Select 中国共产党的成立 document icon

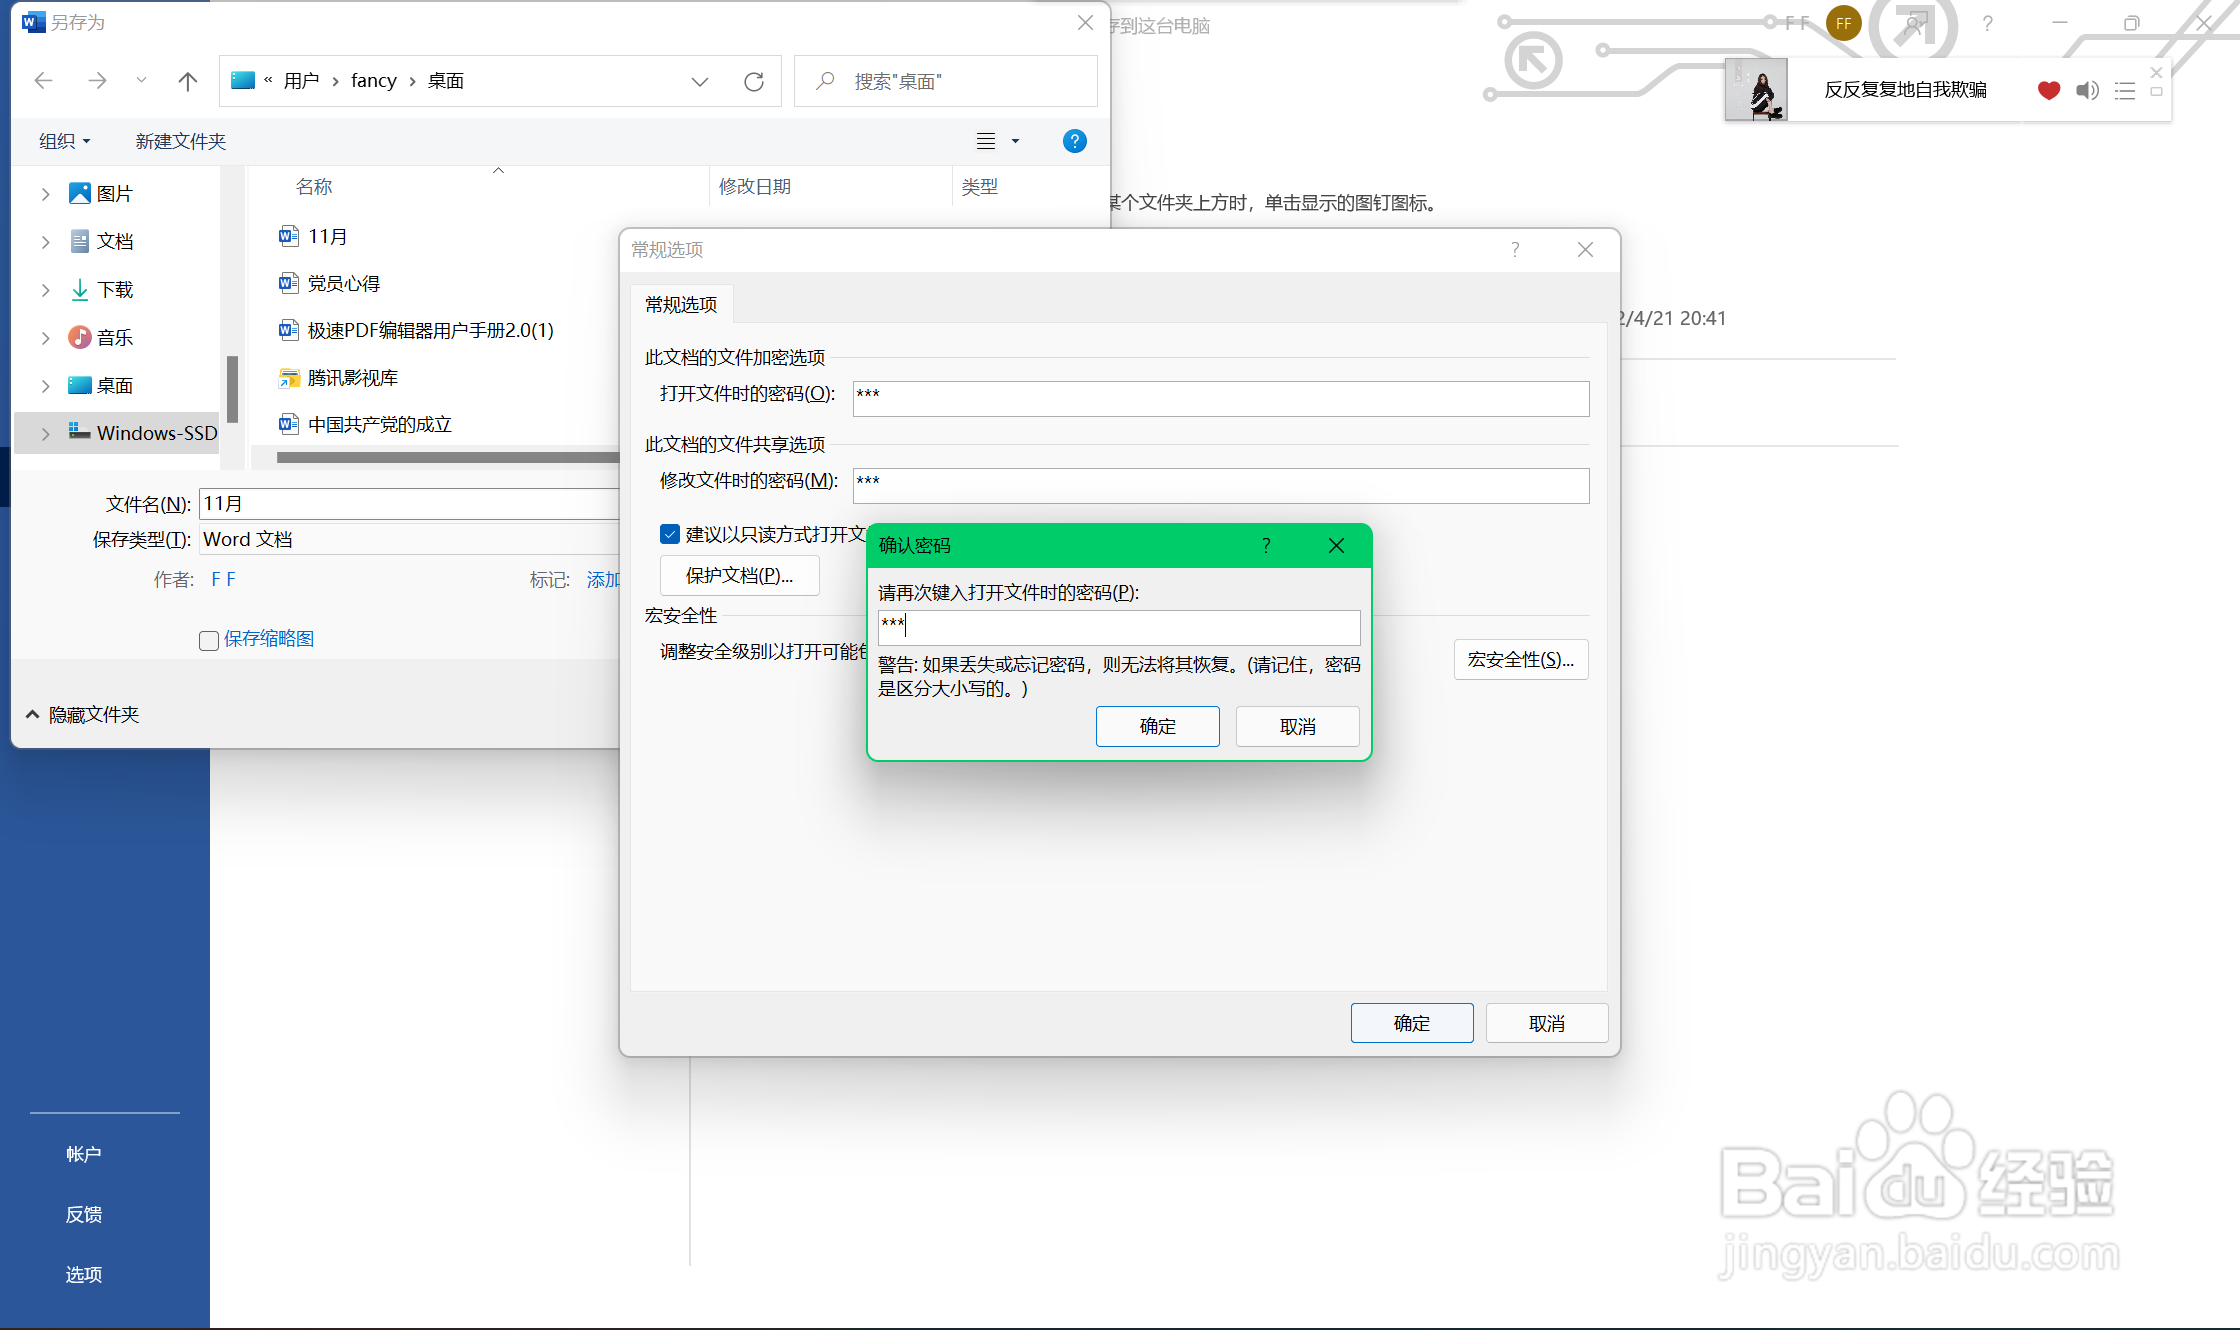point(289,424)
